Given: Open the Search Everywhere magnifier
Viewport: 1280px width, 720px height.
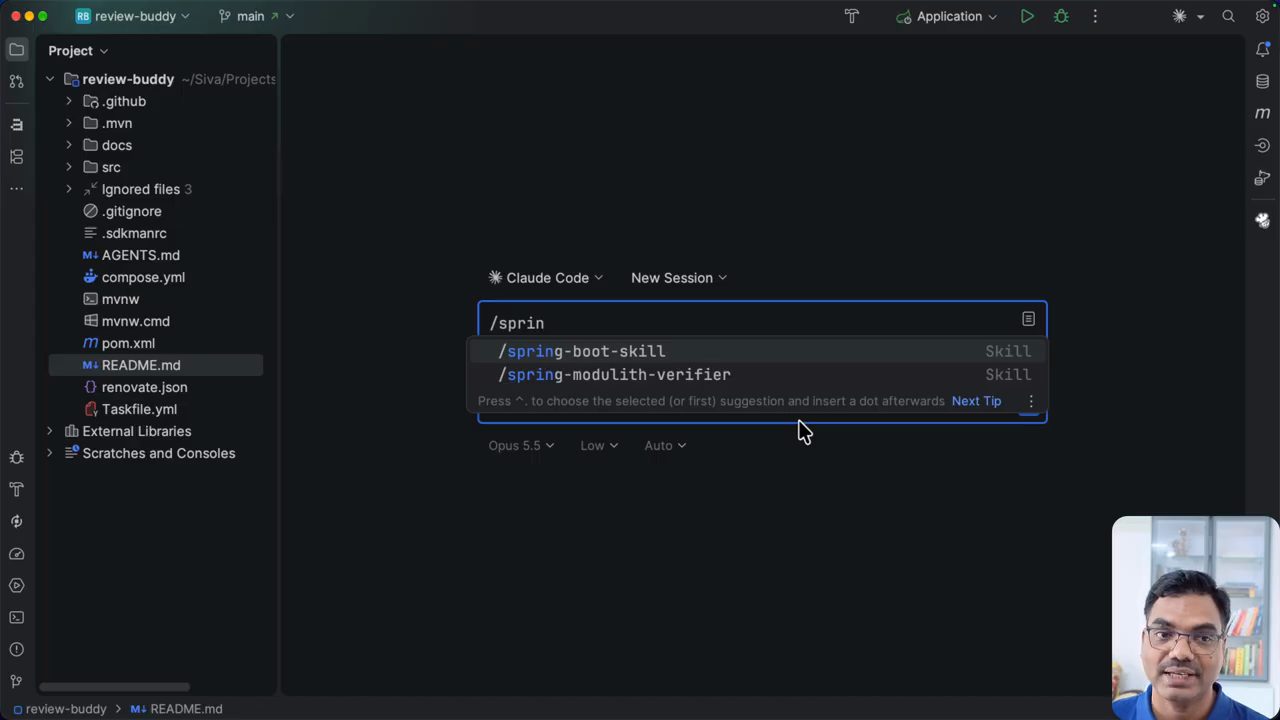Looking at the screenshot, I should click(1228, 16).
